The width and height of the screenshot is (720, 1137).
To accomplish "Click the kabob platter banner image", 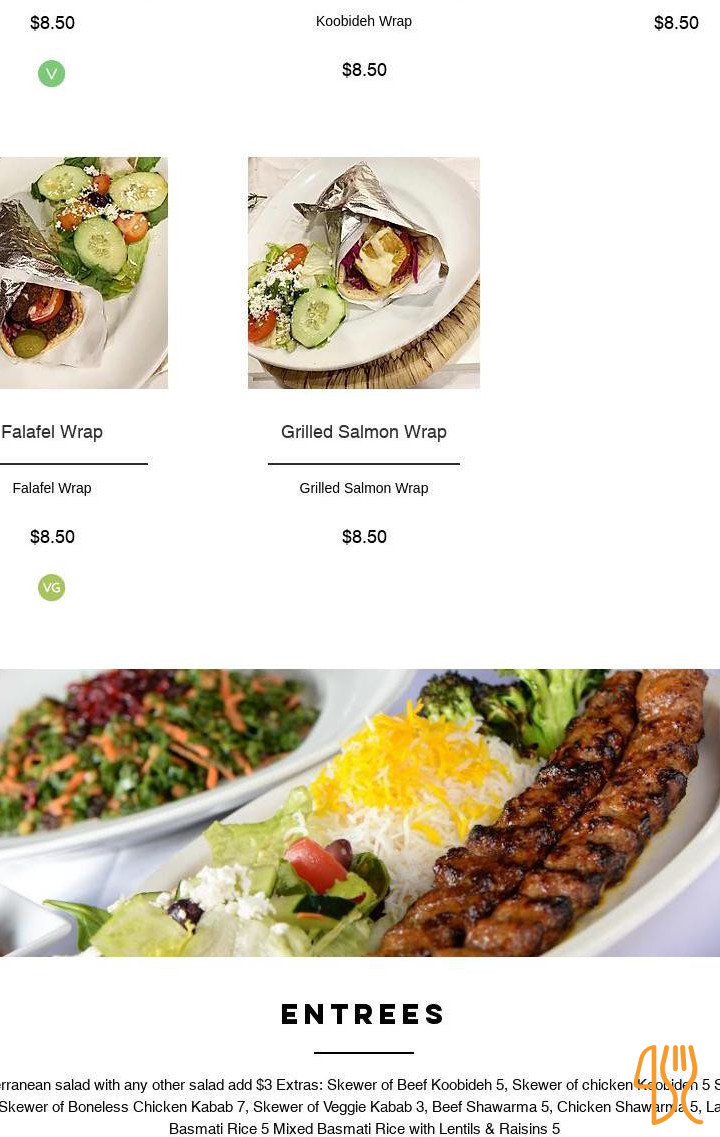I will pyautogui.click(x=360, y=813).
